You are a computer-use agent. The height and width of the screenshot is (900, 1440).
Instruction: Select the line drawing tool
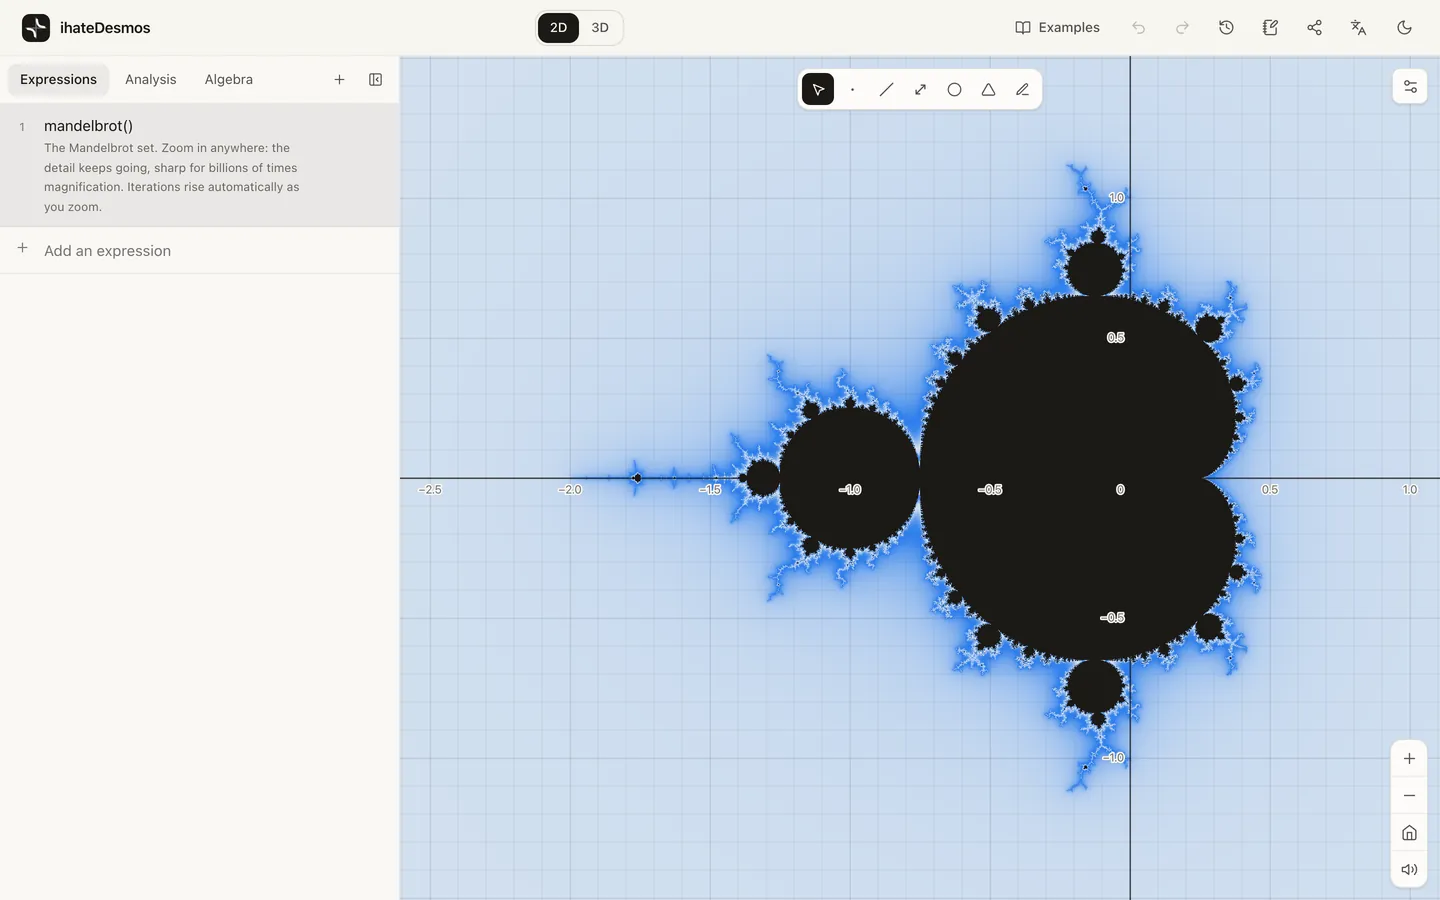[886, 90]
